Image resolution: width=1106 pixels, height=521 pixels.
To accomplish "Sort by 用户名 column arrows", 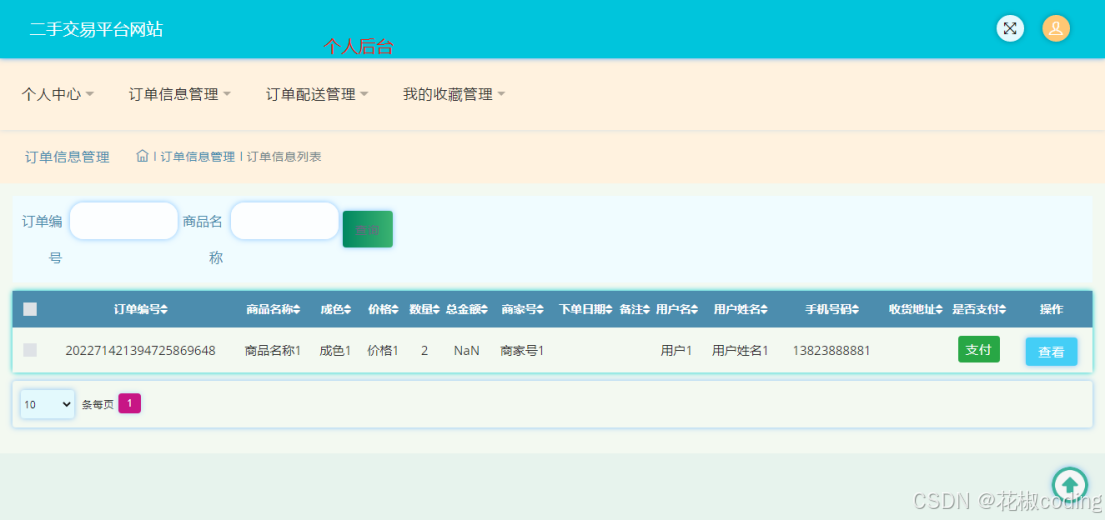I will [694, 309].
